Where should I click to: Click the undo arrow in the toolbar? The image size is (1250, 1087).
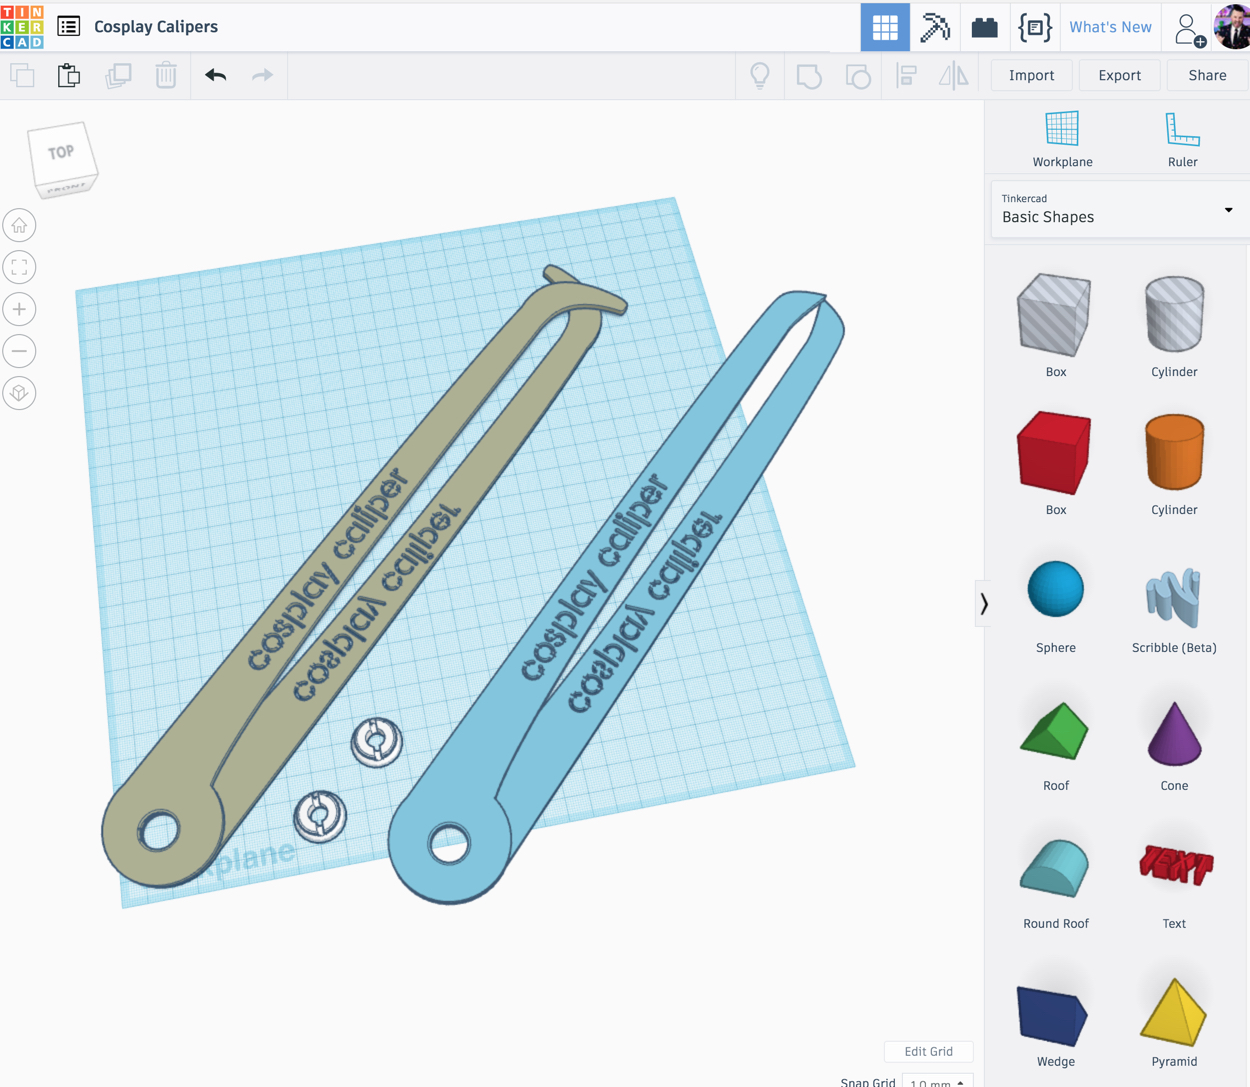pos(216,75)
